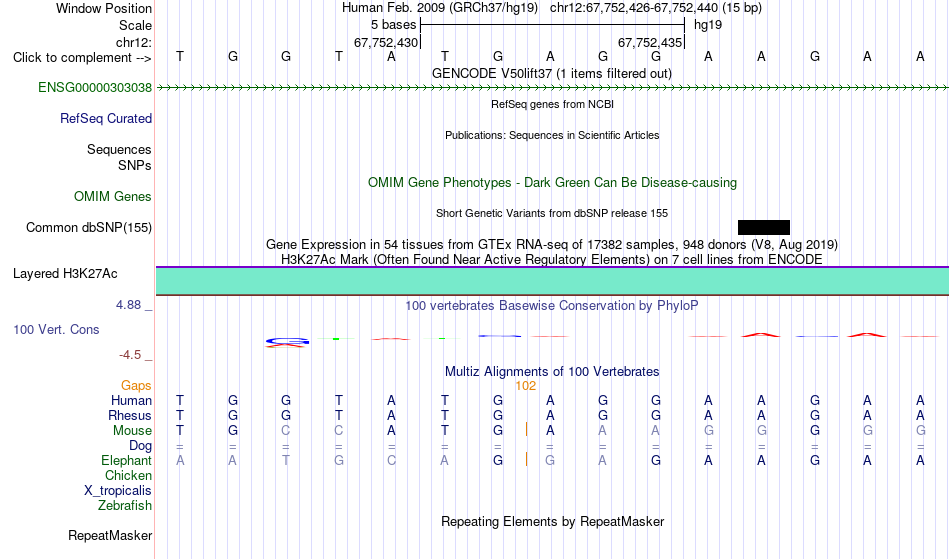Click the green ENSG00000303038 arrow line

pyautogui.click(x=553, y=88)
